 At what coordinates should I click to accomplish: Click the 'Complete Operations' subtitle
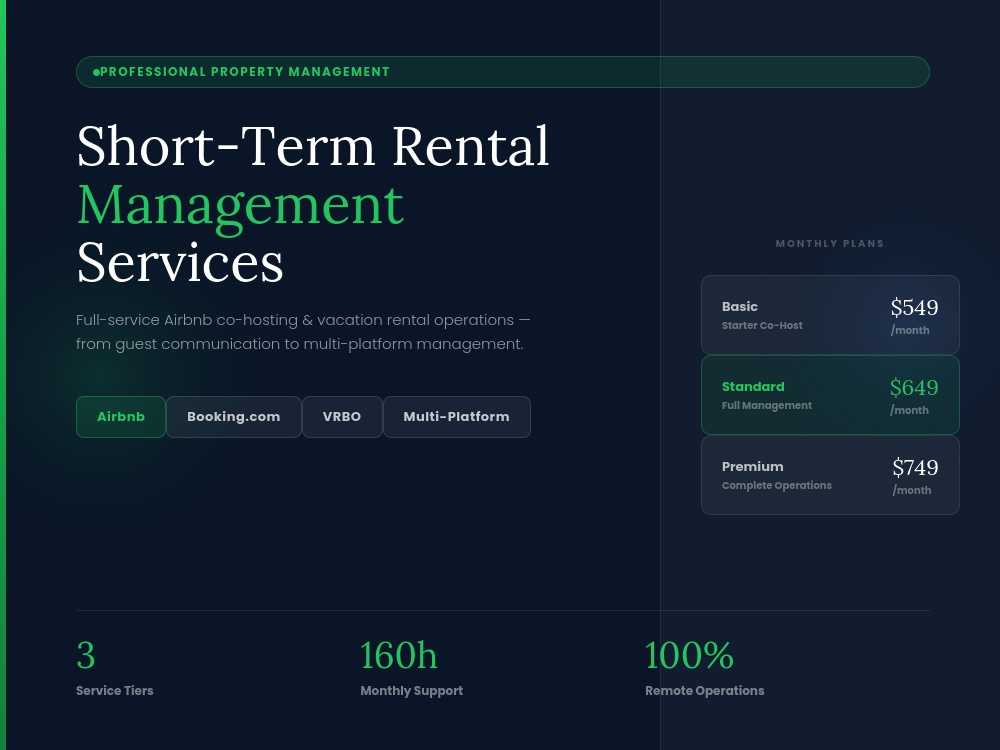tap(777, 485)
